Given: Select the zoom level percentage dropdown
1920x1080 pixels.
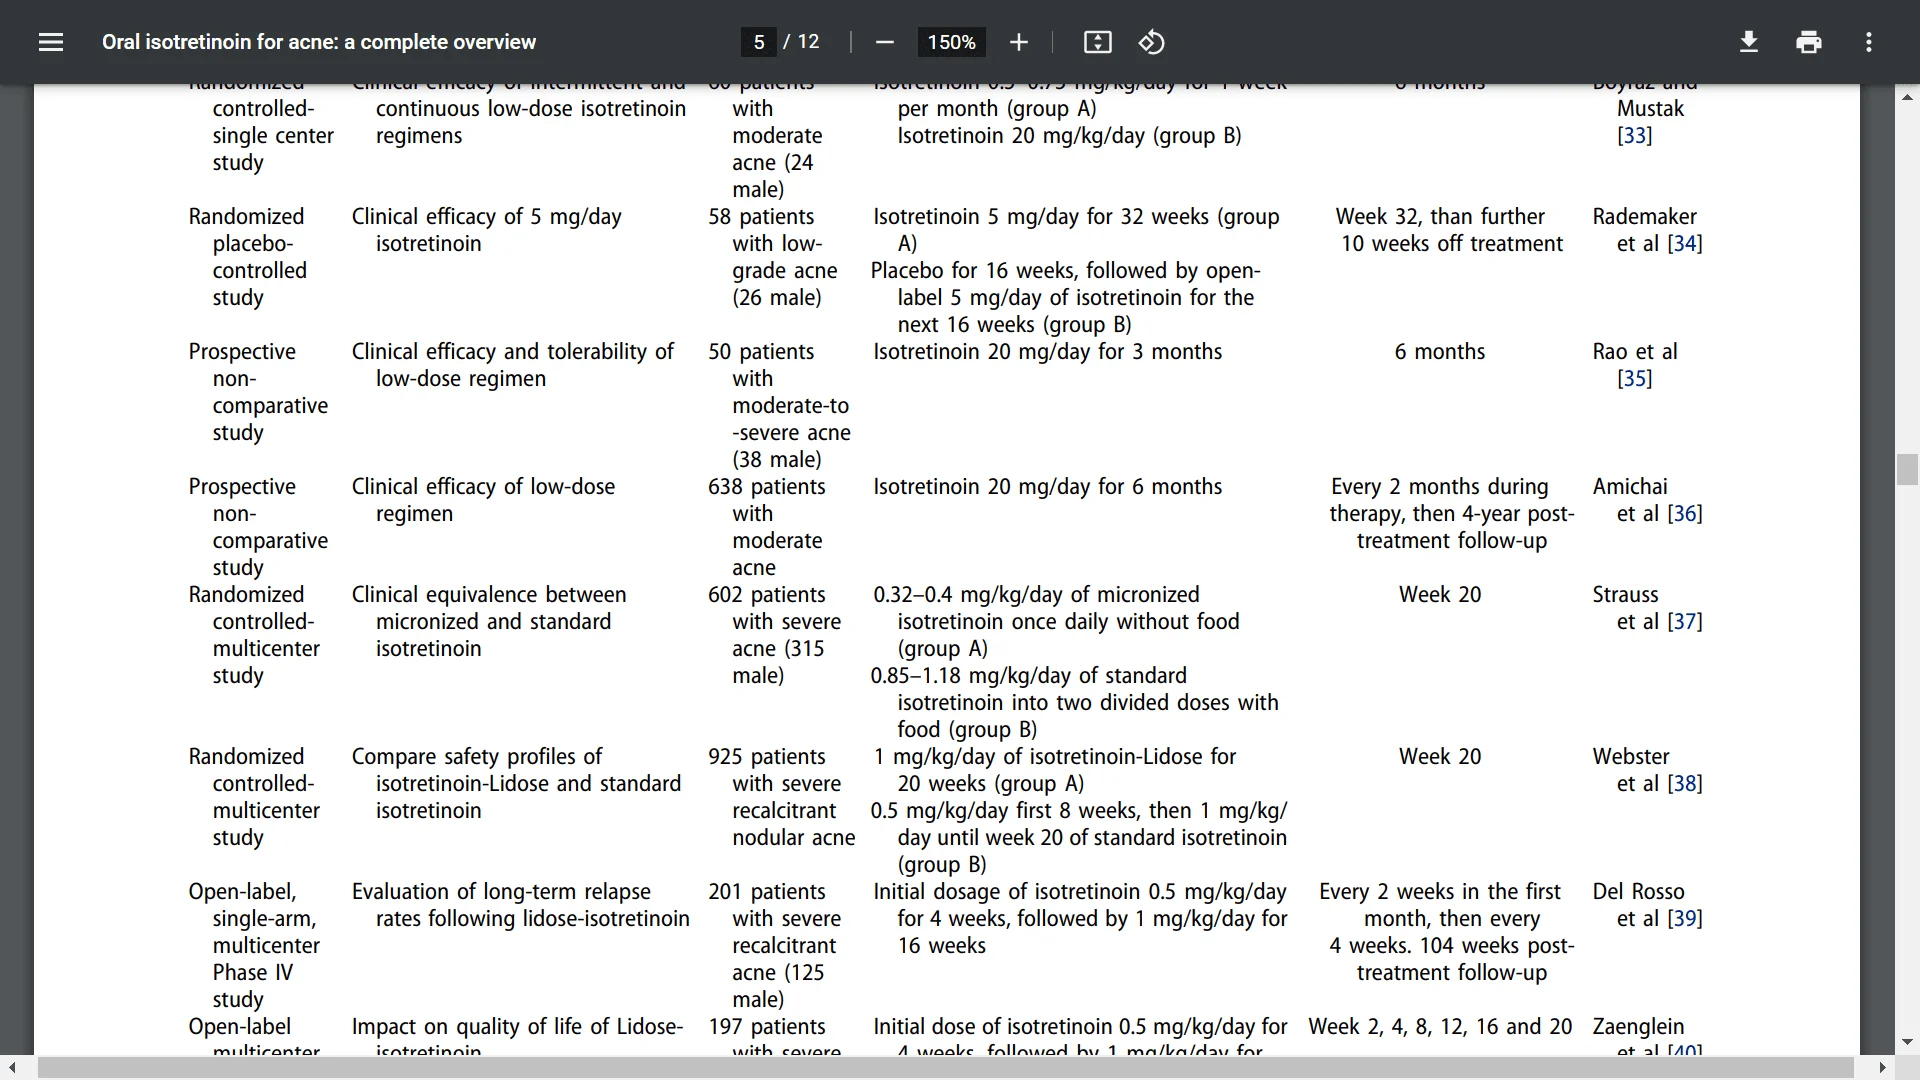Looking at the screenshot, I should (x=949, y=42).
